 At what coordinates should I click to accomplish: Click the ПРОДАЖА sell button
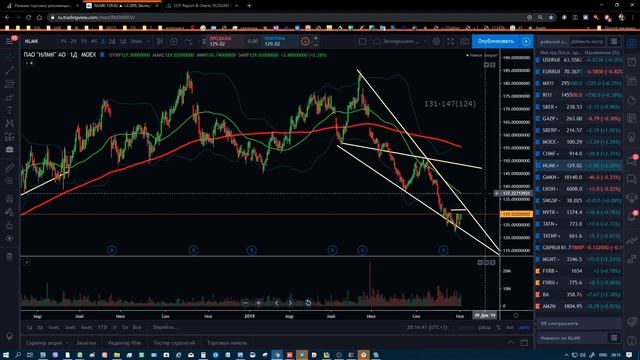coord(226,41)
